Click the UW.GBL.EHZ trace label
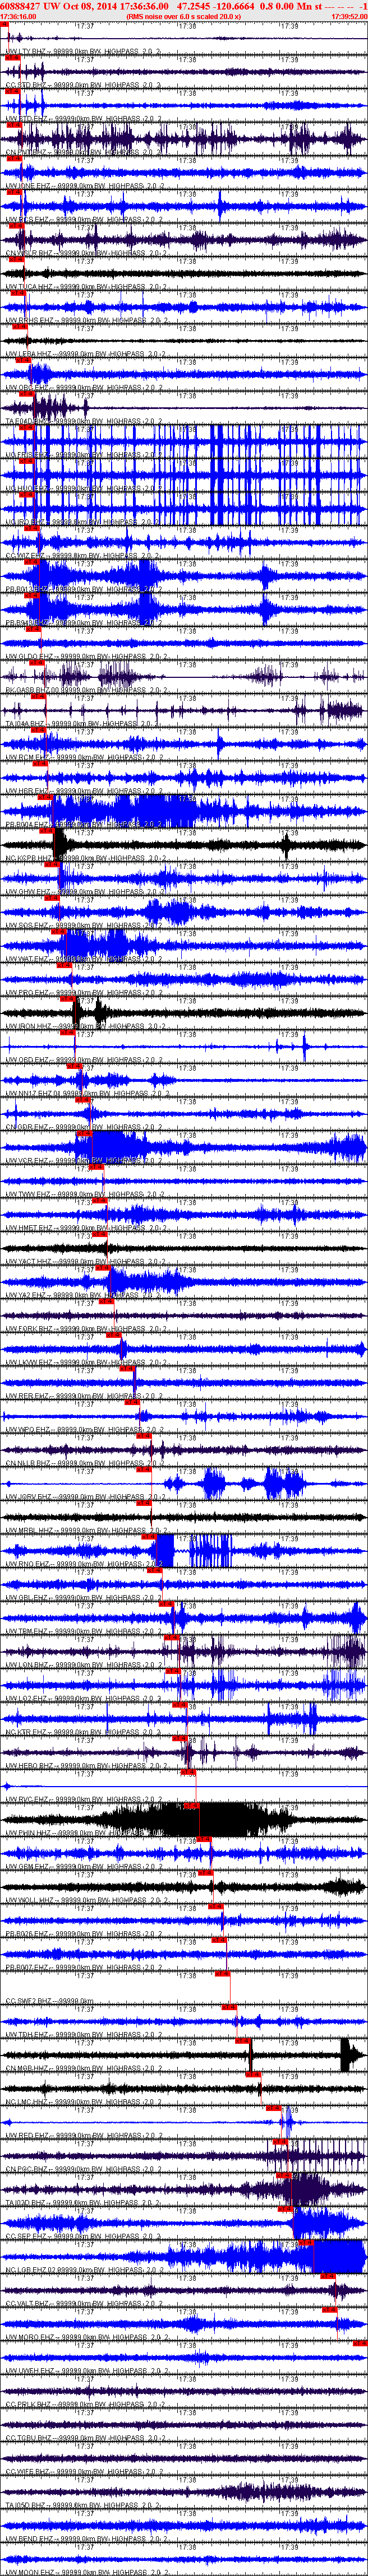The image size is (368, 2576). pos(84,1599)
